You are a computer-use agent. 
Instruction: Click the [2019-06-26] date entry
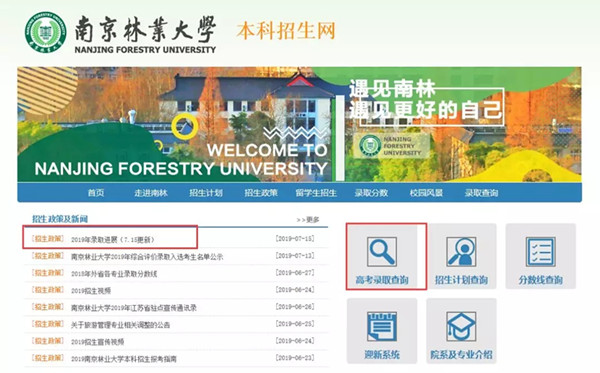click(x=295, y=307)
